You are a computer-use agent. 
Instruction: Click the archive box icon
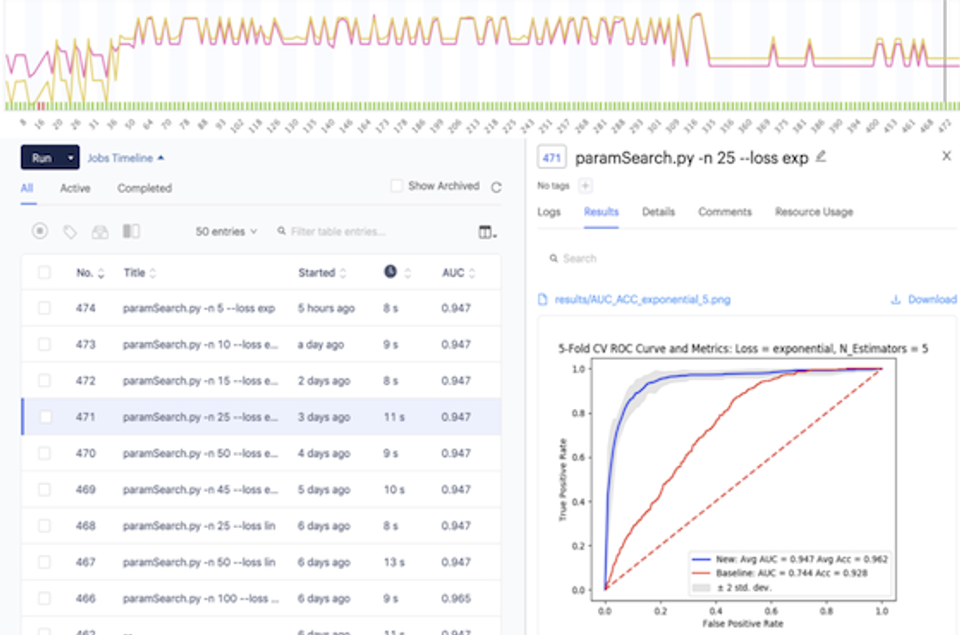100,231
